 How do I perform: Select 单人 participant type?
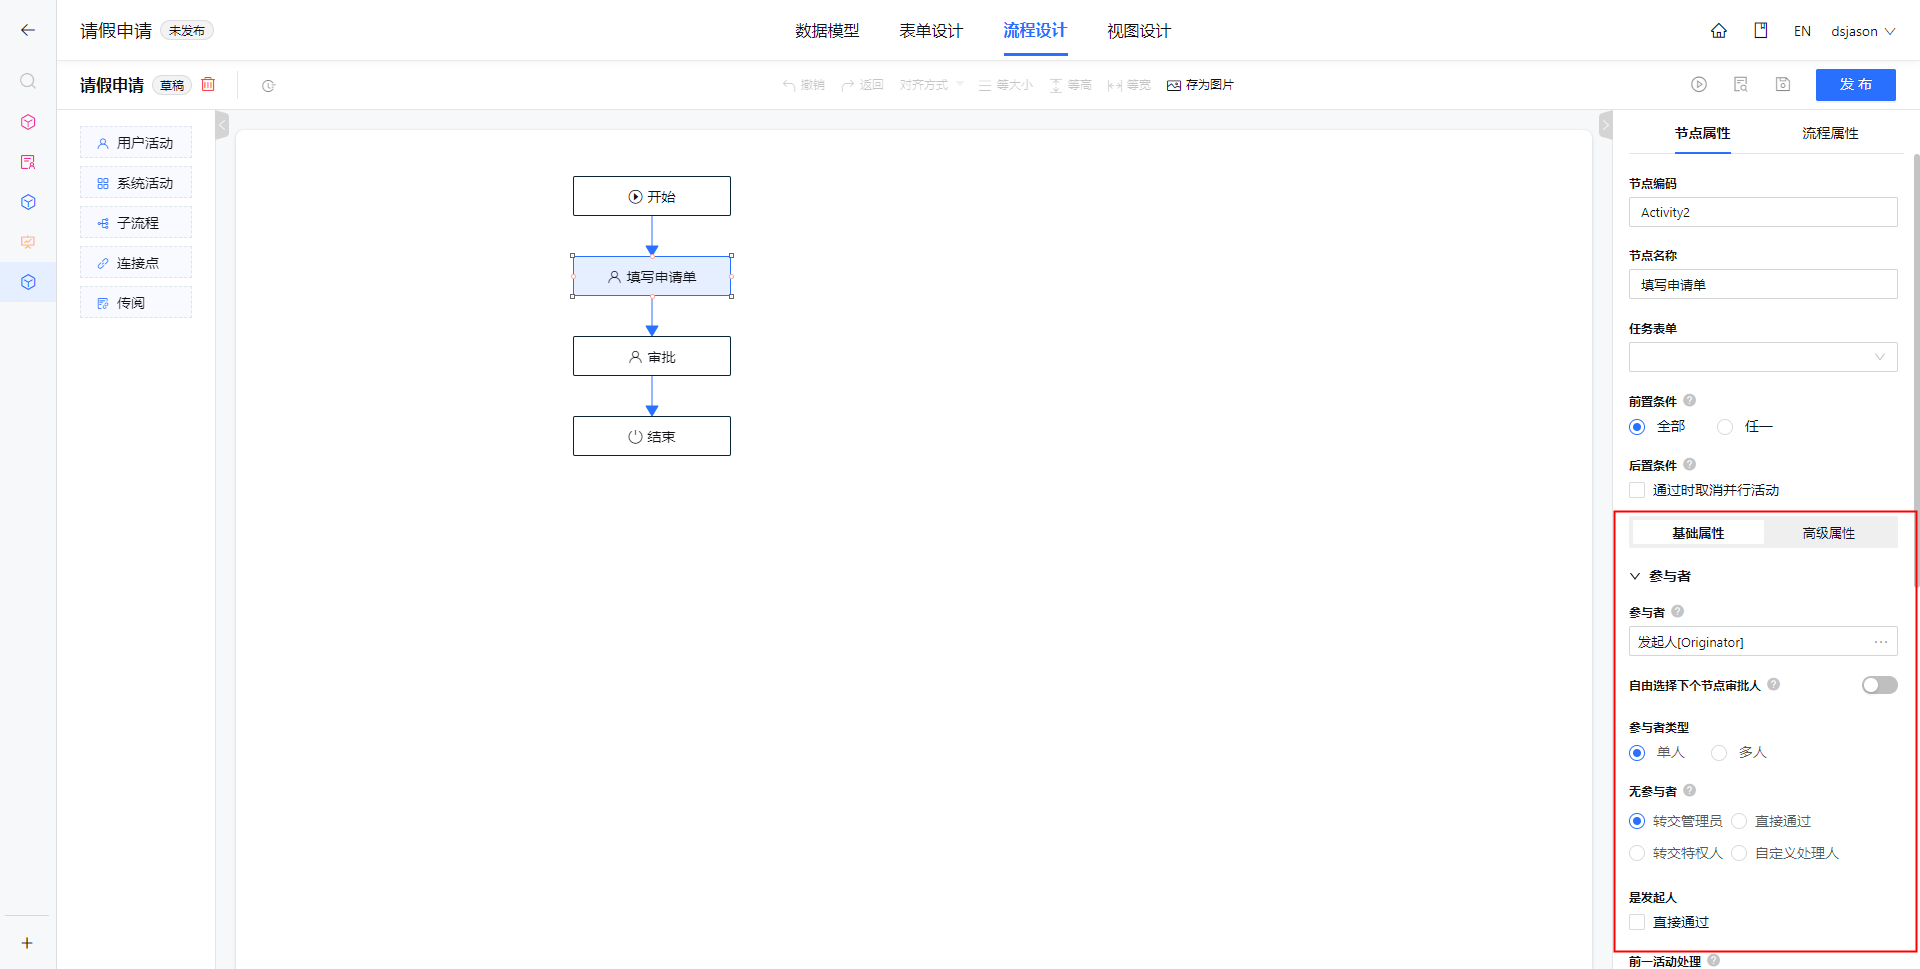click(1637, 753)
